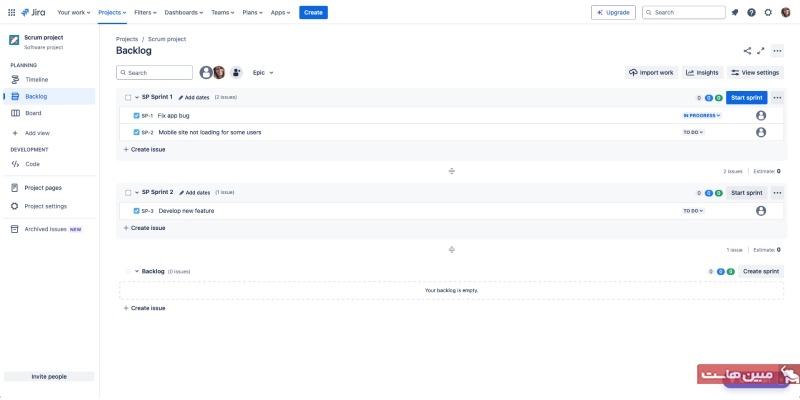Click the blue Create button
The width and height of the screenshot is (800, 400).
313,12
